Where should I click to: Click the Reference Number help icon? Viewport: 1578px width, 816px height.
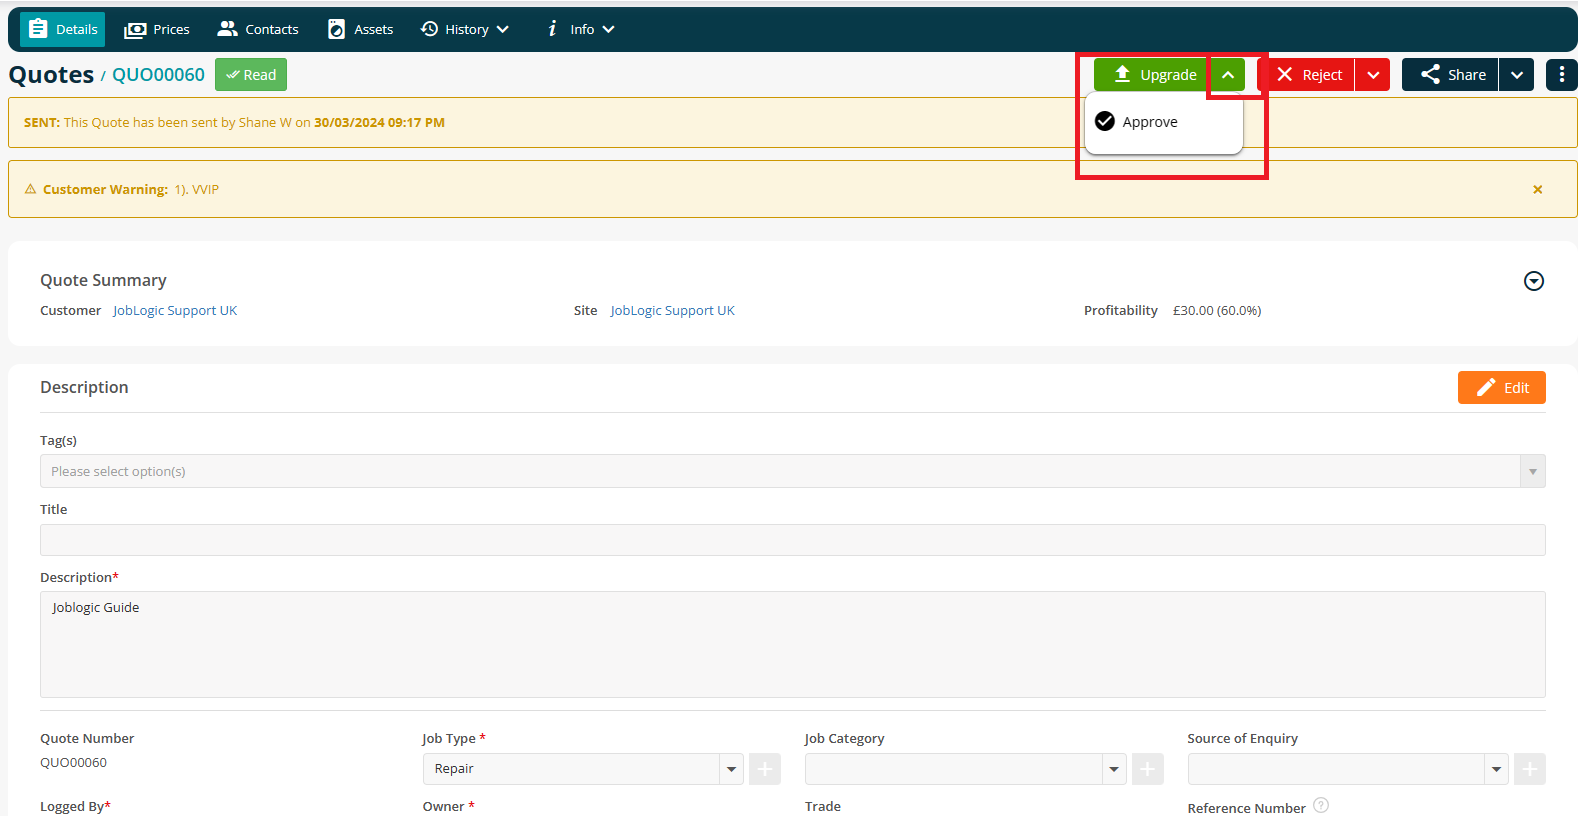coord(1321,805)
